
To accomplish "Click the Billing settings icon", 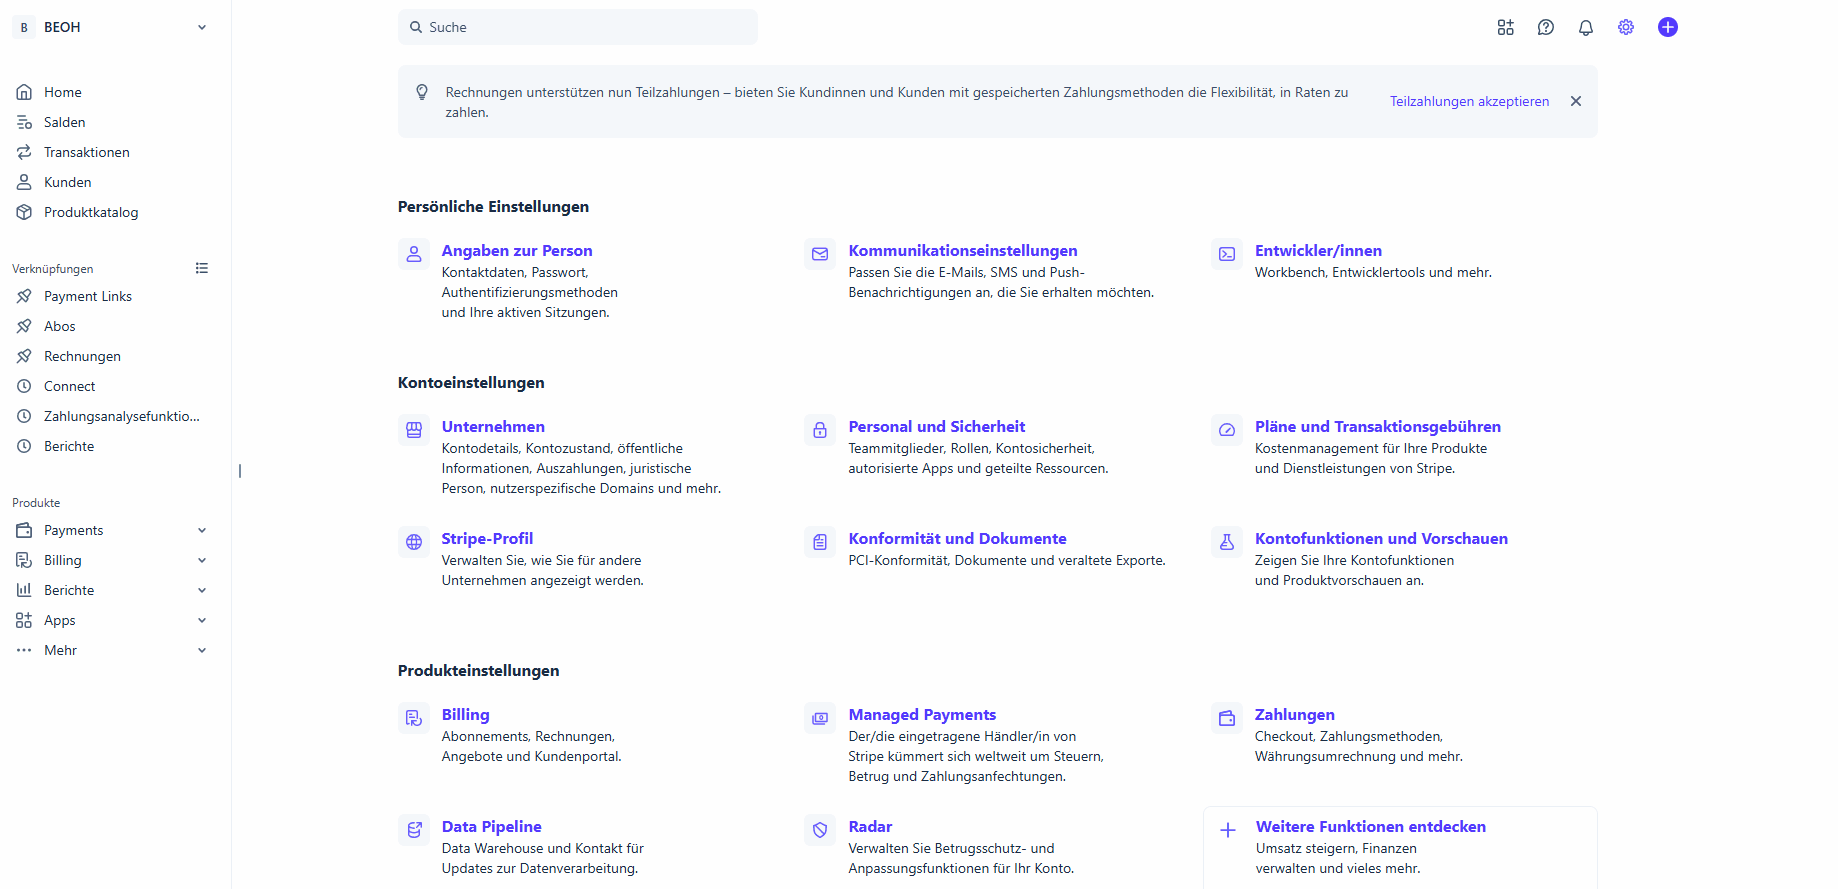I will coord(414,718).
